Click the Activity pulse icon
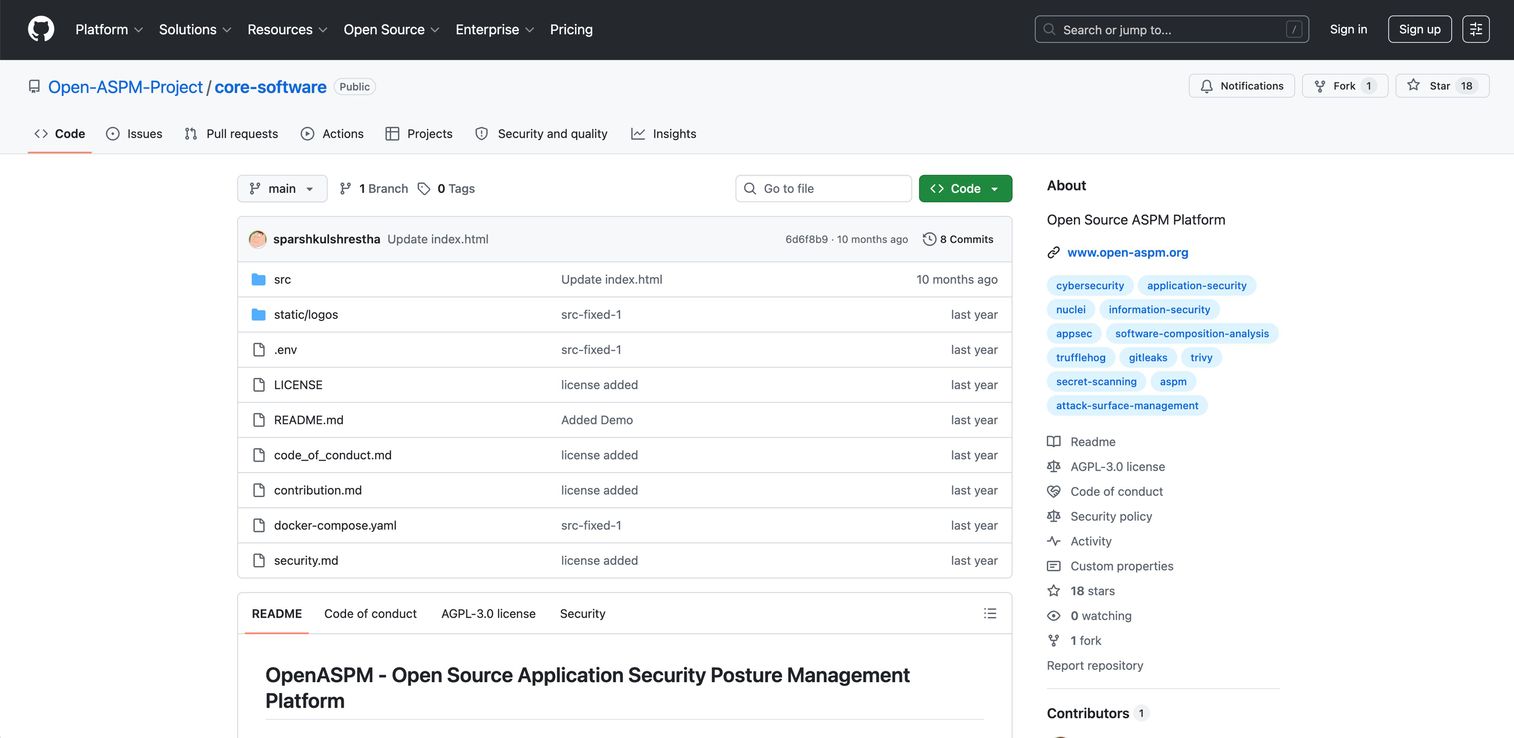This screenshot has height=738, width=1514. point(1054,541)
